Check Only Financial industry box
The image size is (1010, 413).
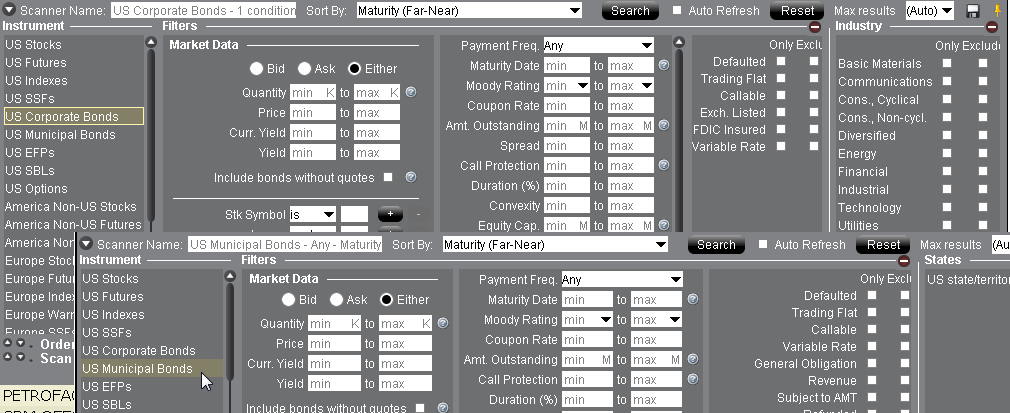(946, 171)
